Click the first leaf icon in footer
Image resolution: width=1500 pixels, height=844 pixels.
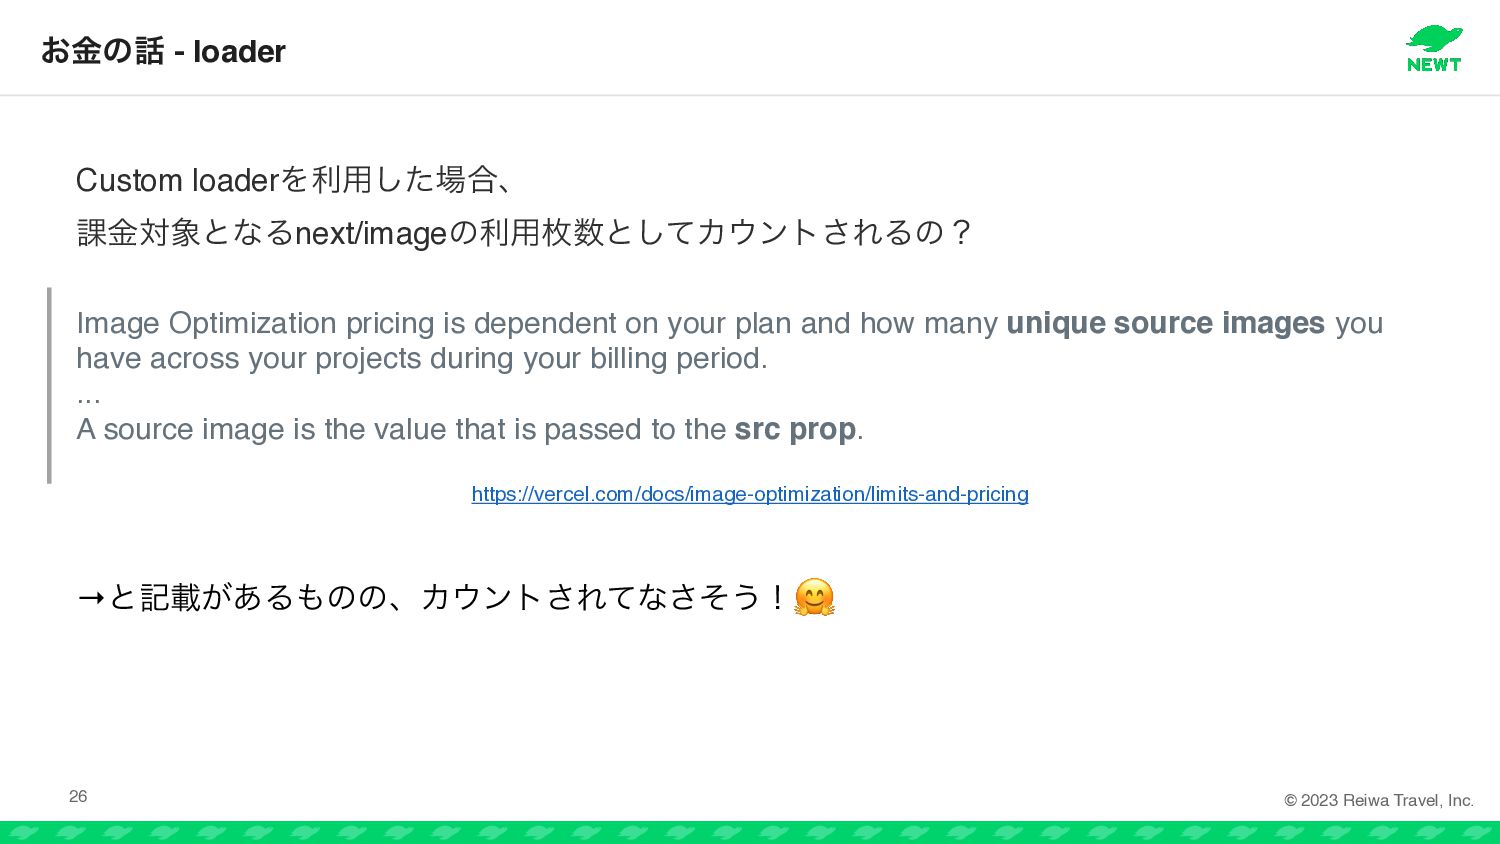[24, 832]
